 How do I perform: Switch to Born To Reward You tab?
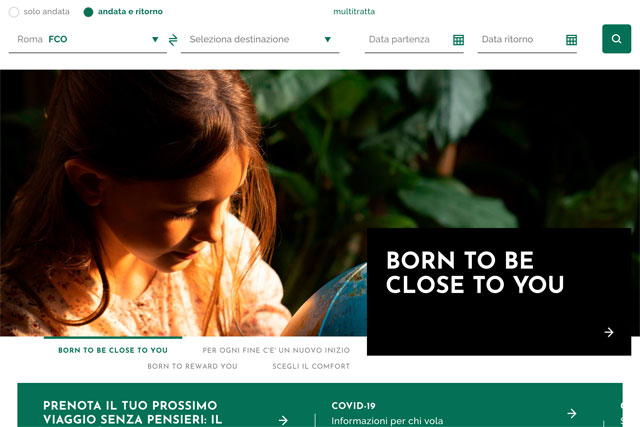pyautogui.click(x=192, y=366)
